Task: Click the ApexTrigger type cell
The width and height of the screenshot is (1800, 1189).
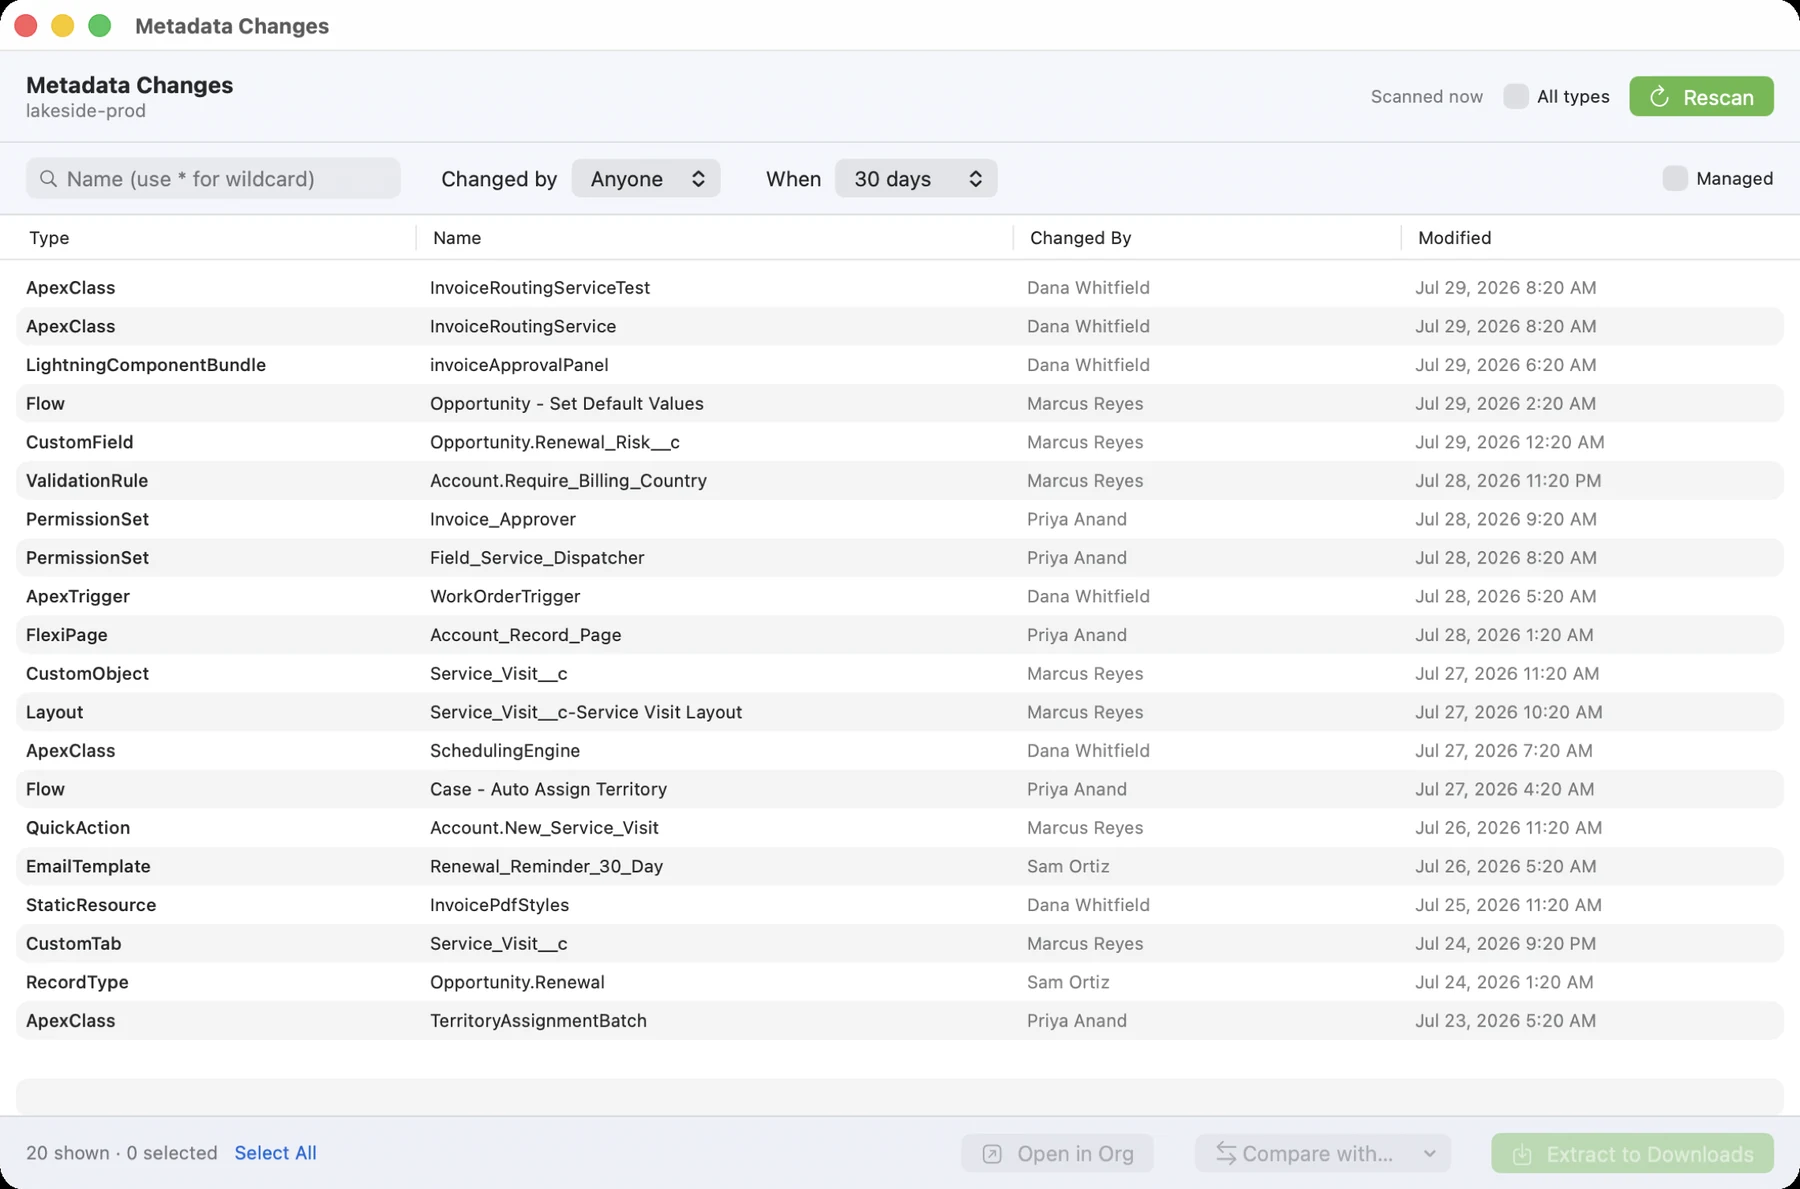Action: pyautogui.click(x=78, y=597)
